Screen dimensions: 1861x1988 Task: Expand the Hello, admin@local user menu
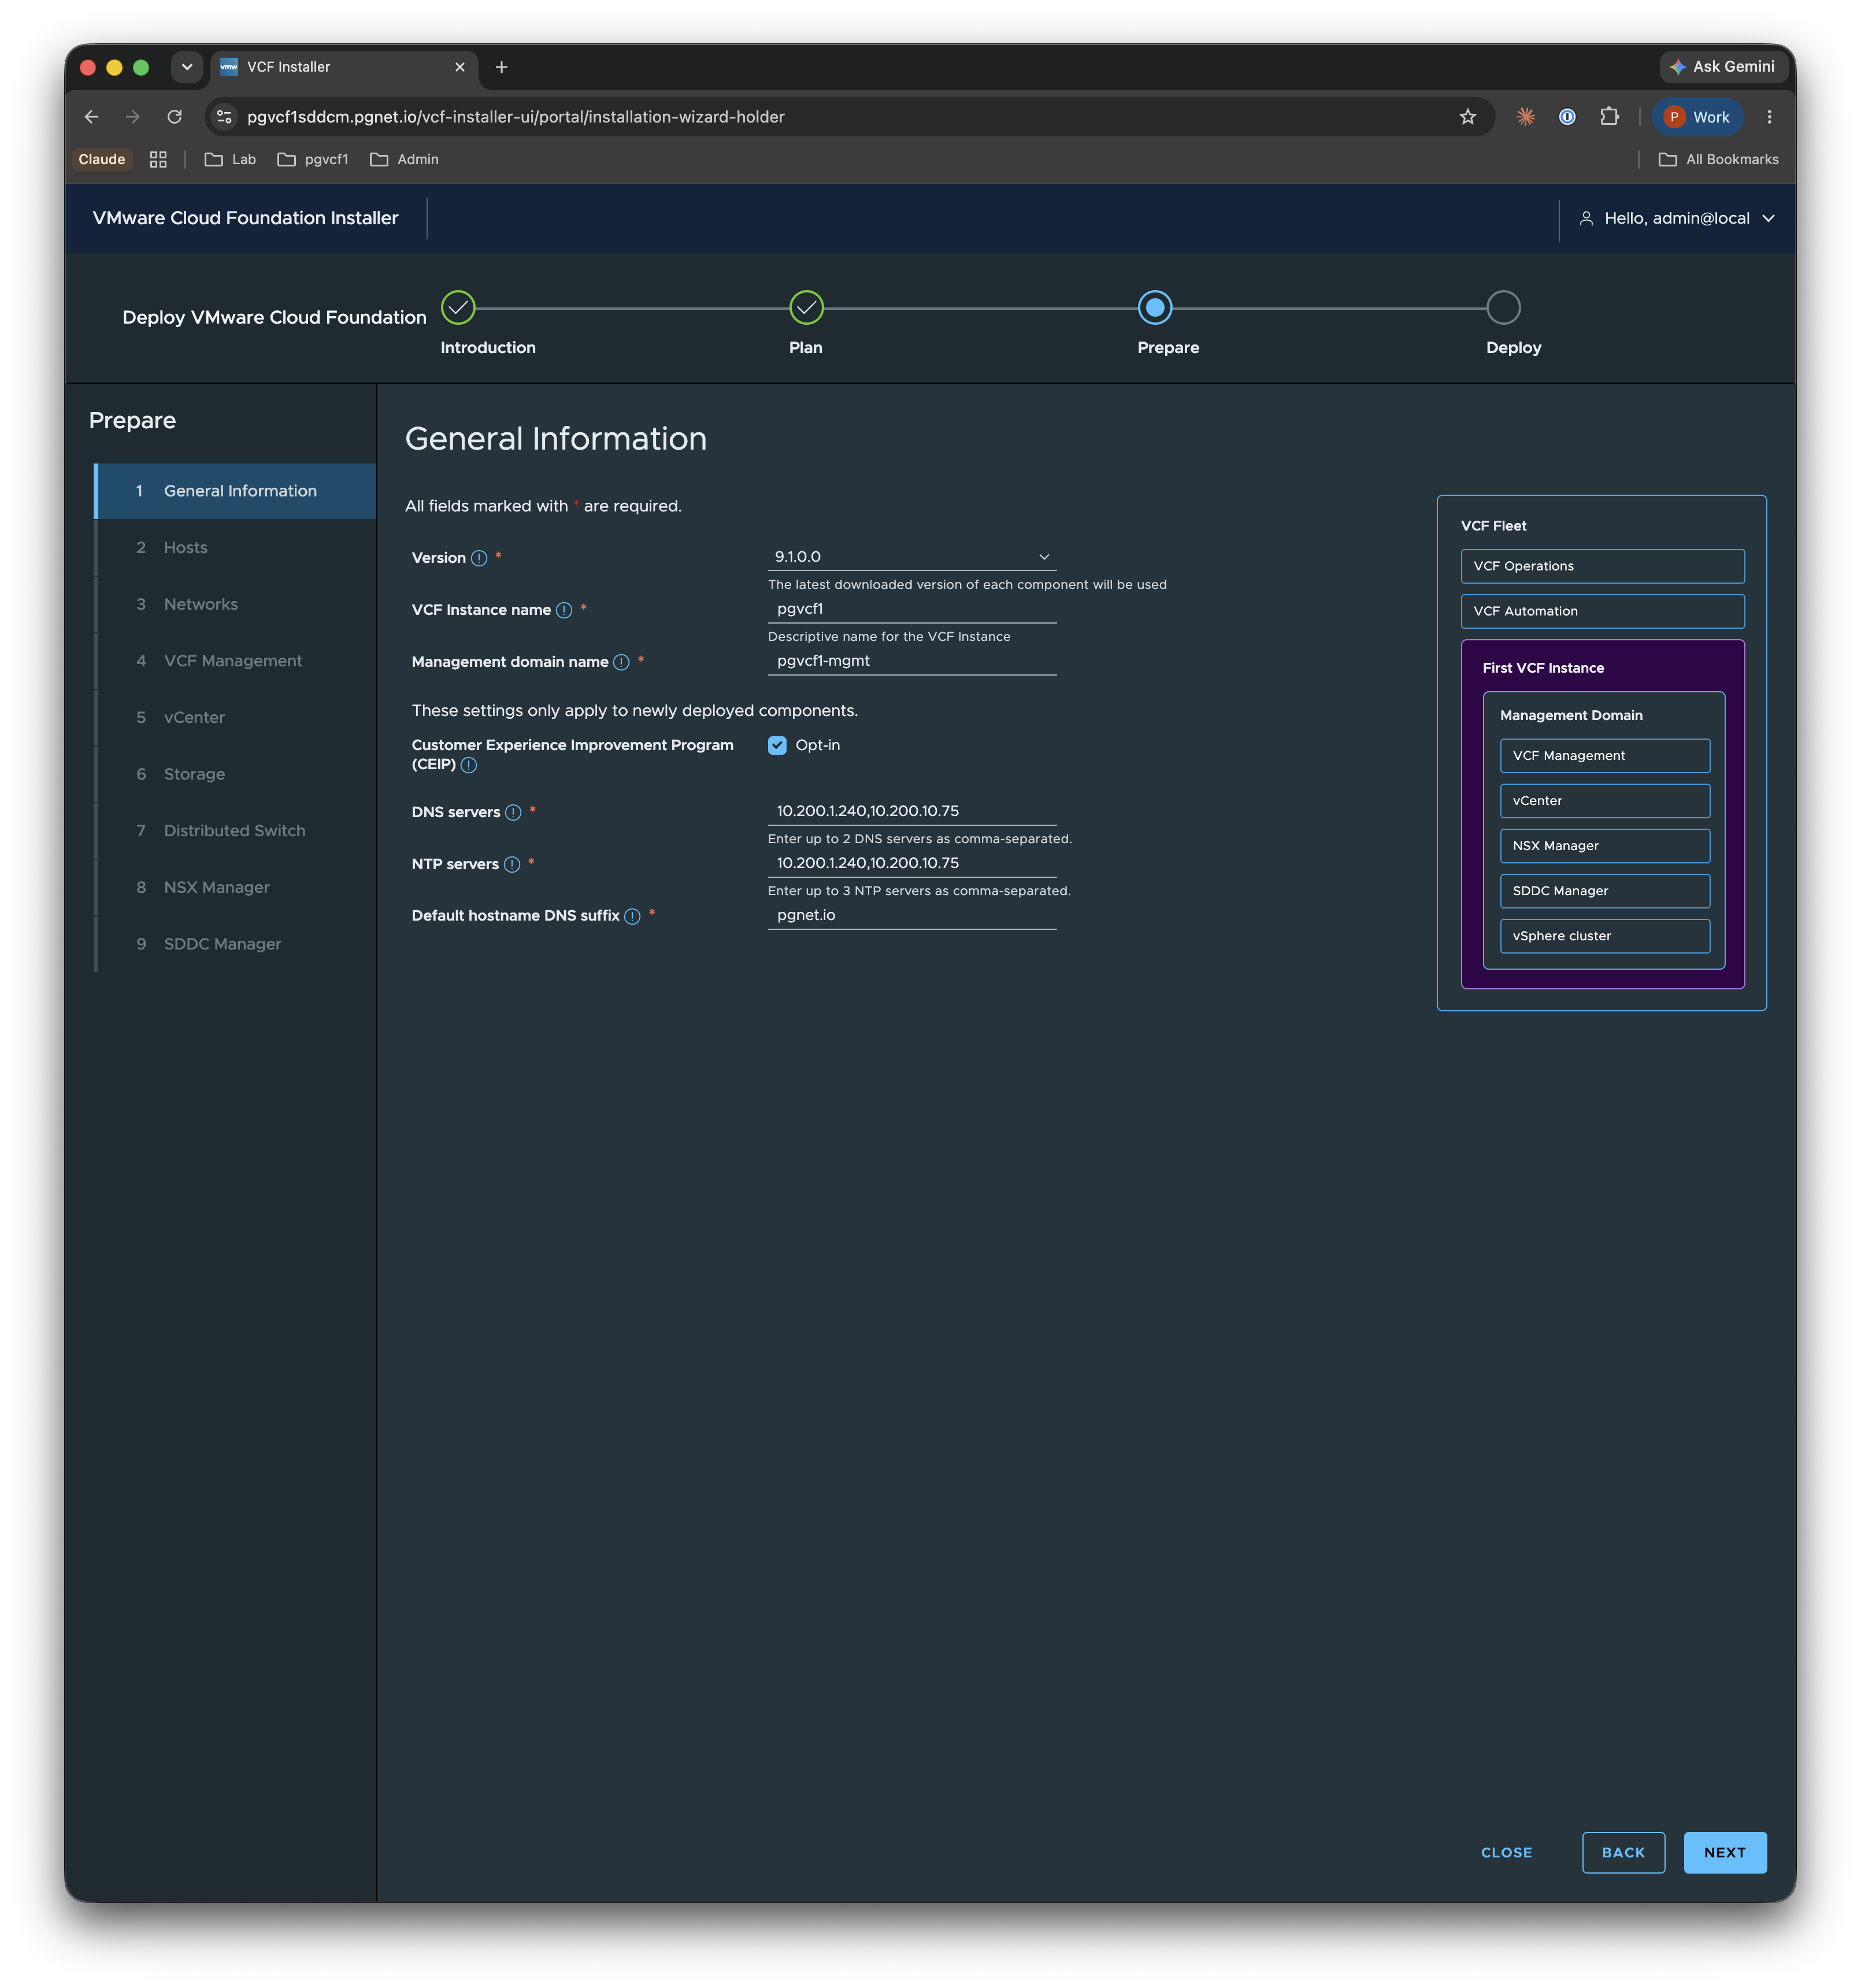pyautogui.click(x=1677, y=218)
